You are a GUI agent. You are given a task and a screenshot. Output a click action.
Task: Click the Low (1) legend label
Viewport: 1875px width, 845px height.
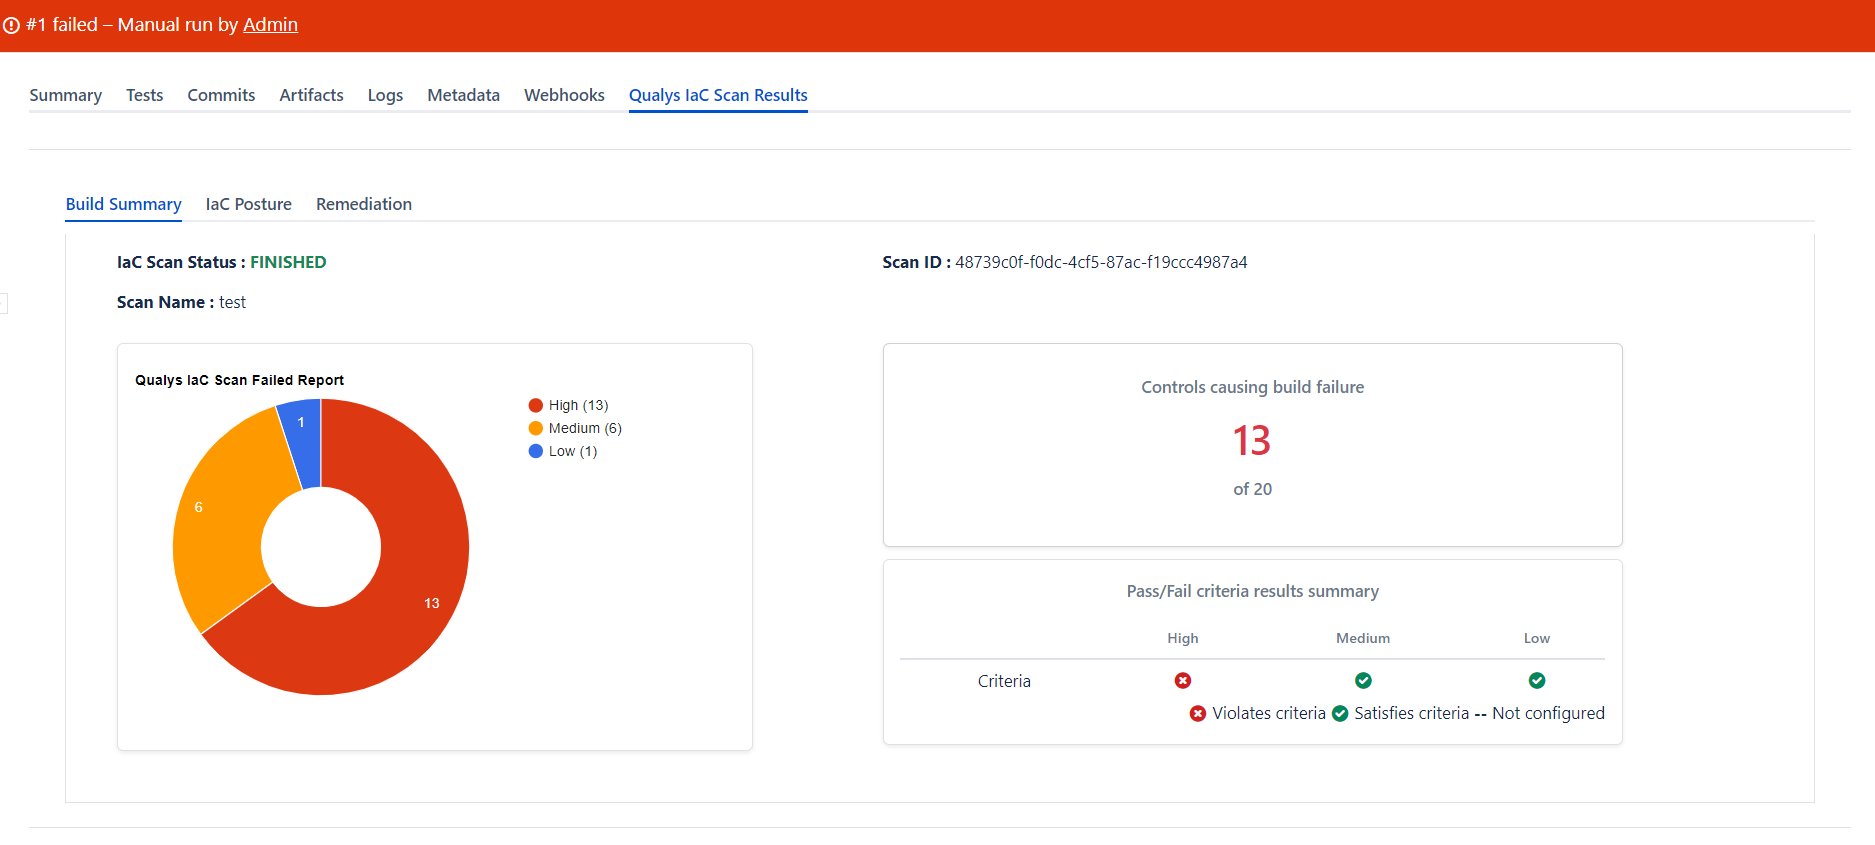[573, 451]
